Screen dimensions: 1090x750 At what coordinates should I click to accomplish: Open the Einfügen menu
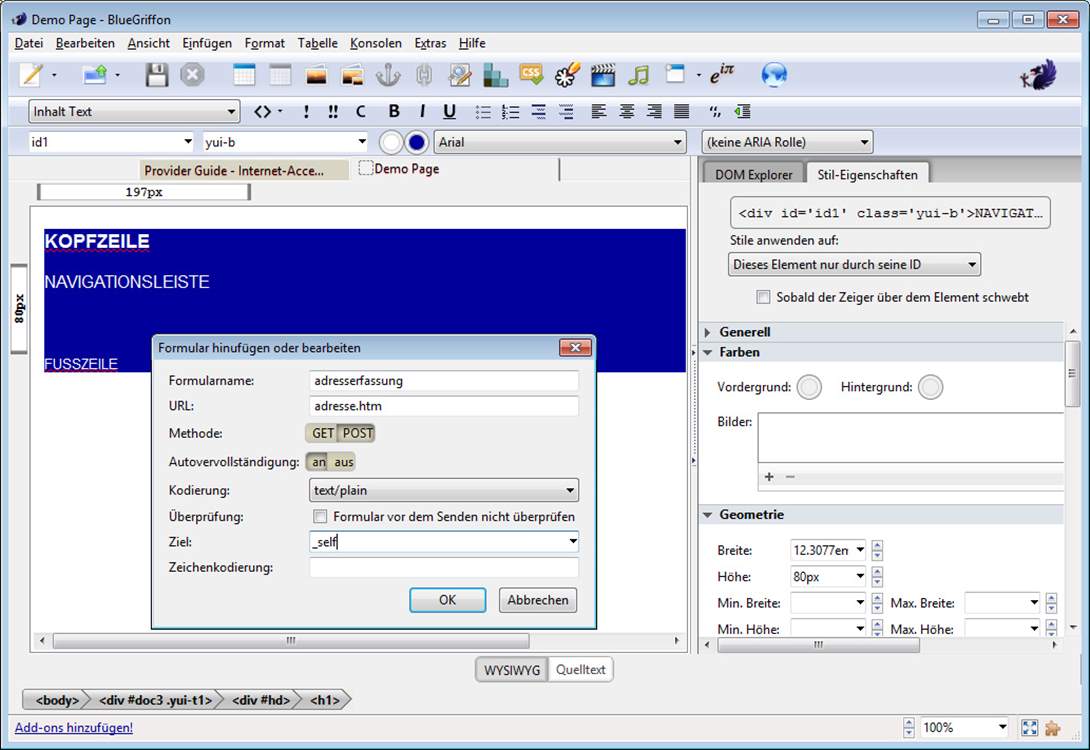click(x=207, y=43)
